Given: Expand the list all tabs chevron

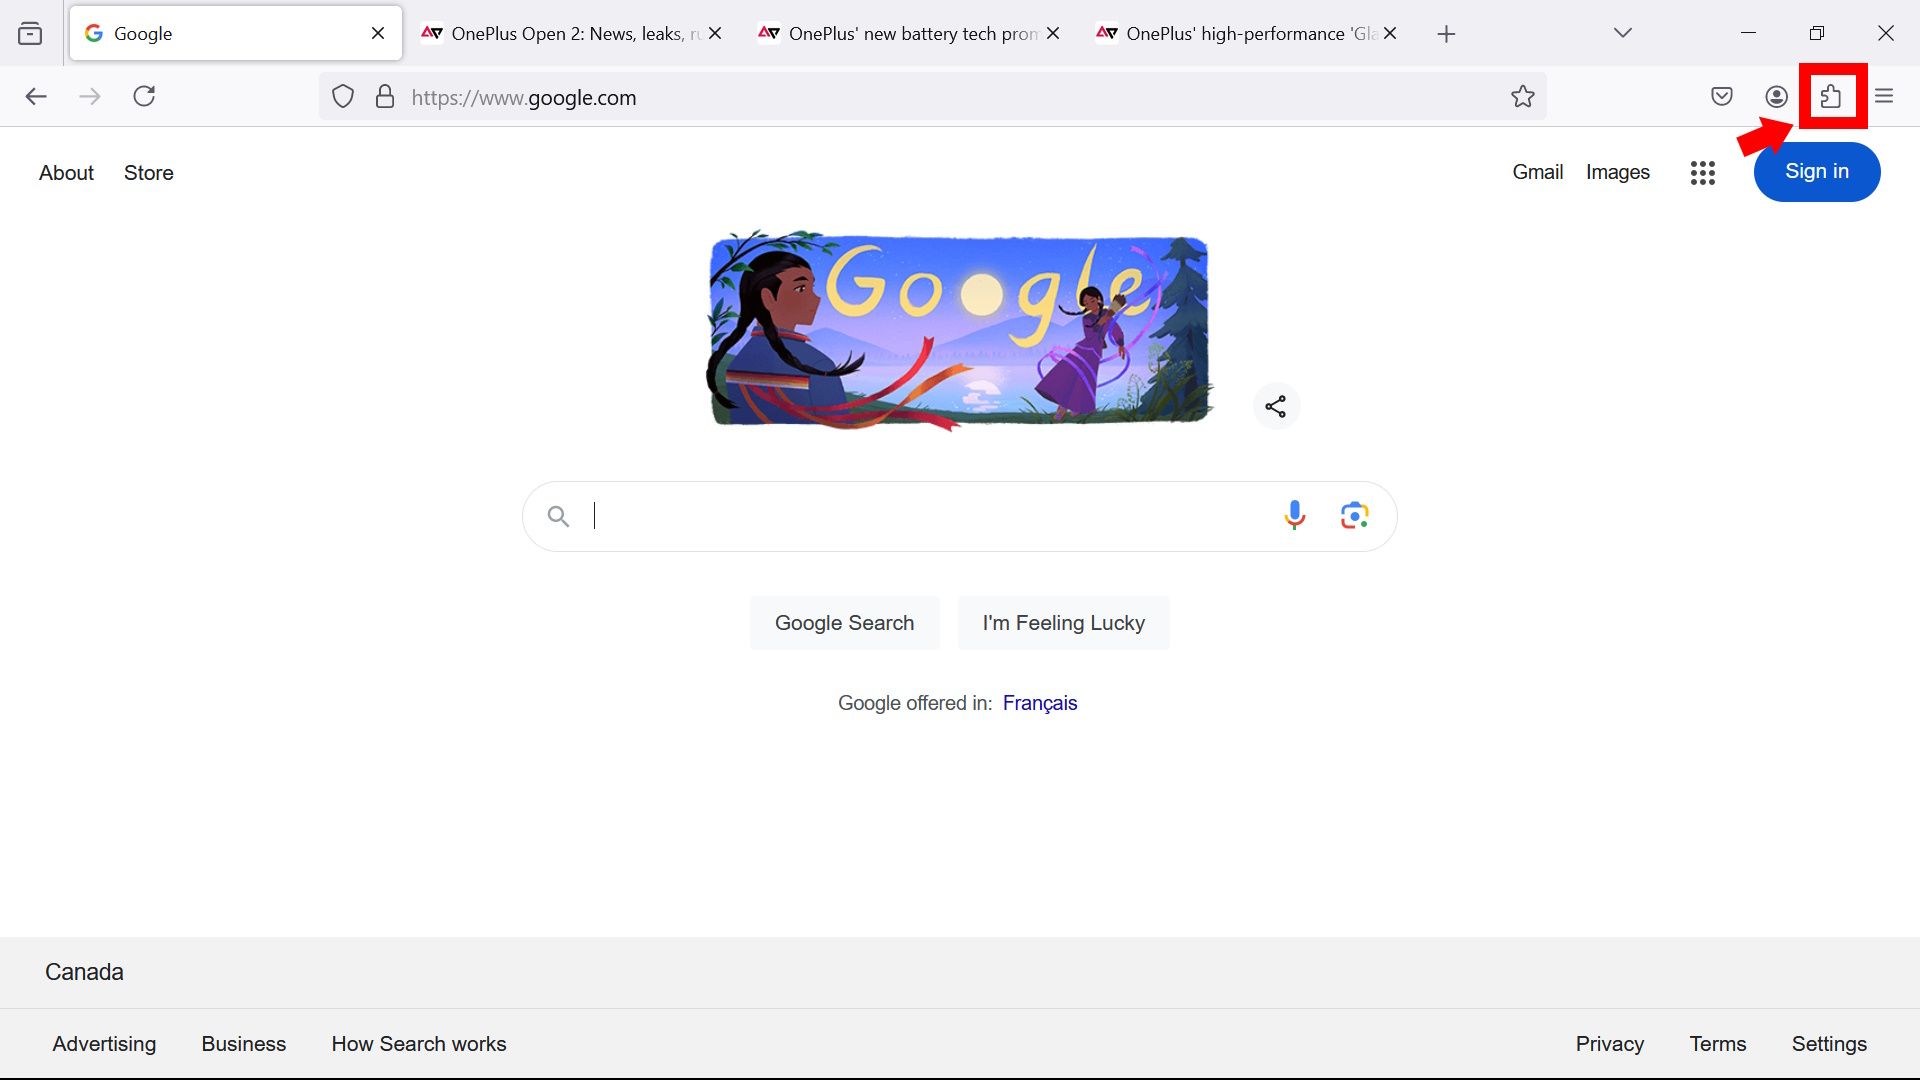Looking at the screenshot, I should pos(1622,33).
